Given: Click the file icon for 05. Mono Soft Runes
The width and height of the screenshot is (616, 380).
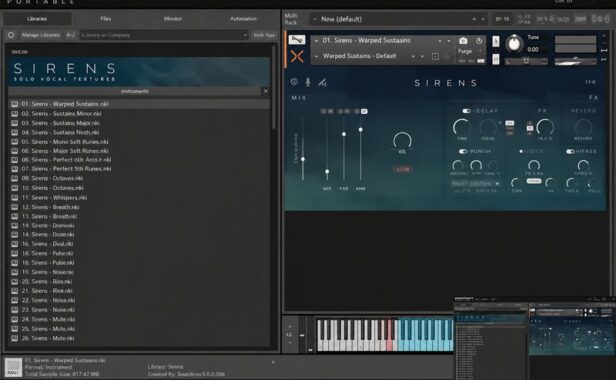Looking at the screenshot, I should pyautogui.click(x=15, y=142).
